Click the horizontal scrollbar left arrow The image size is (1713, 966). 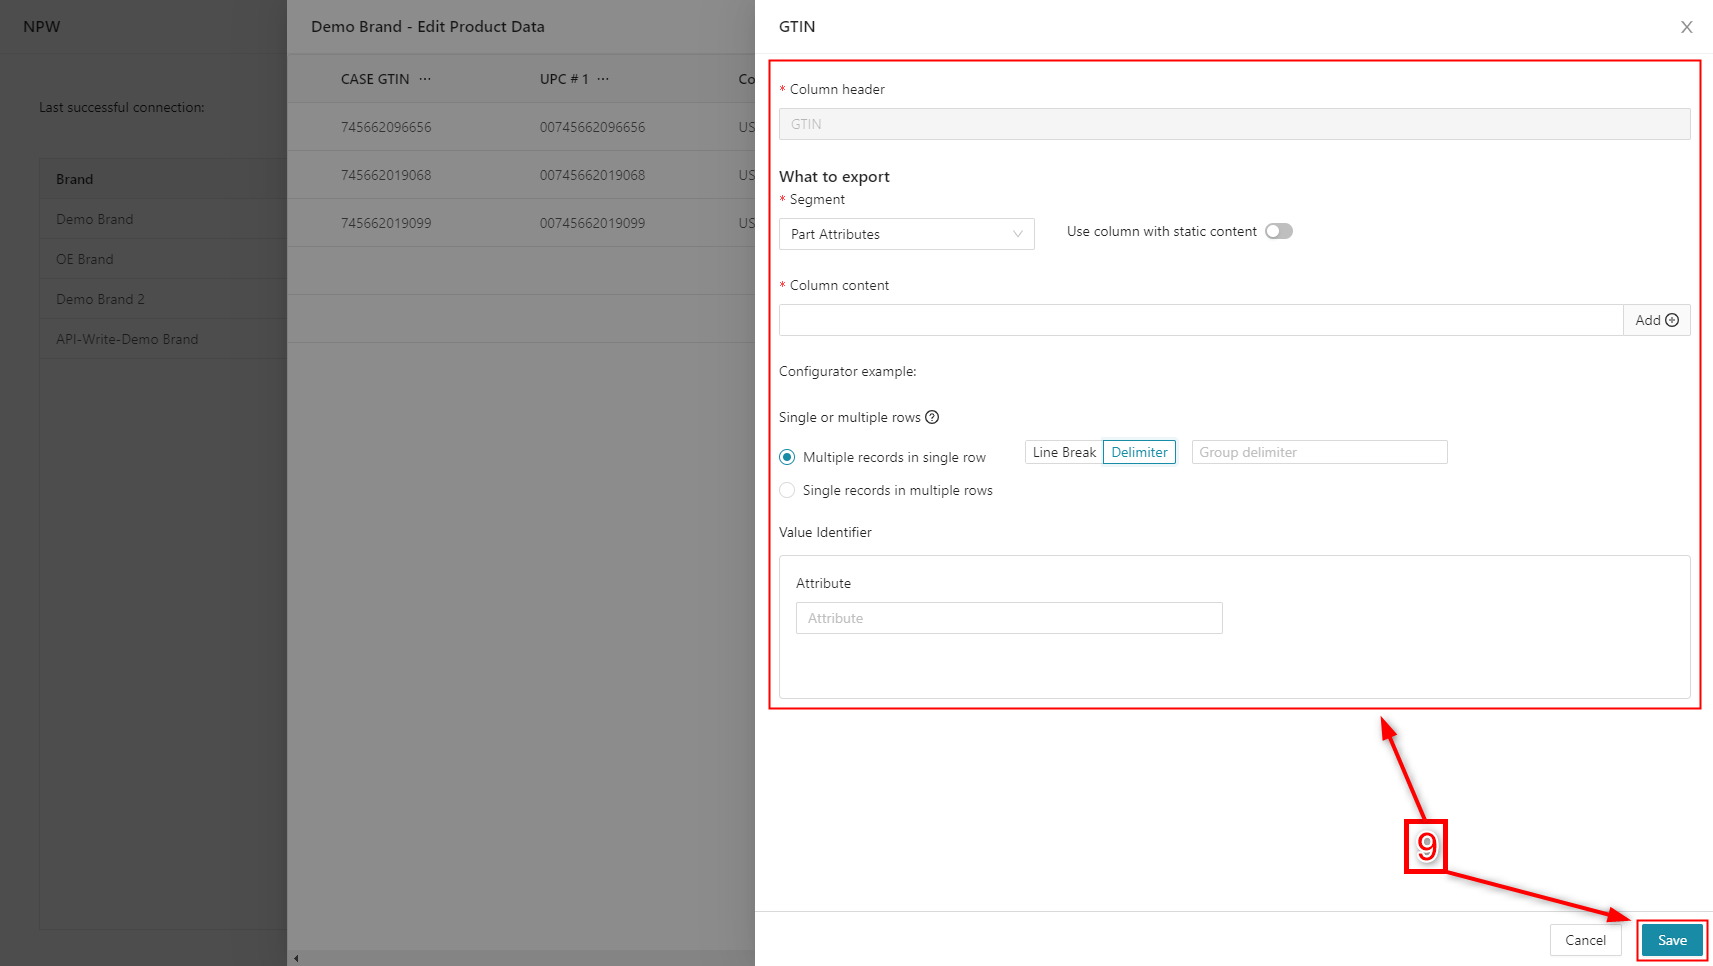tap(296, 958)
